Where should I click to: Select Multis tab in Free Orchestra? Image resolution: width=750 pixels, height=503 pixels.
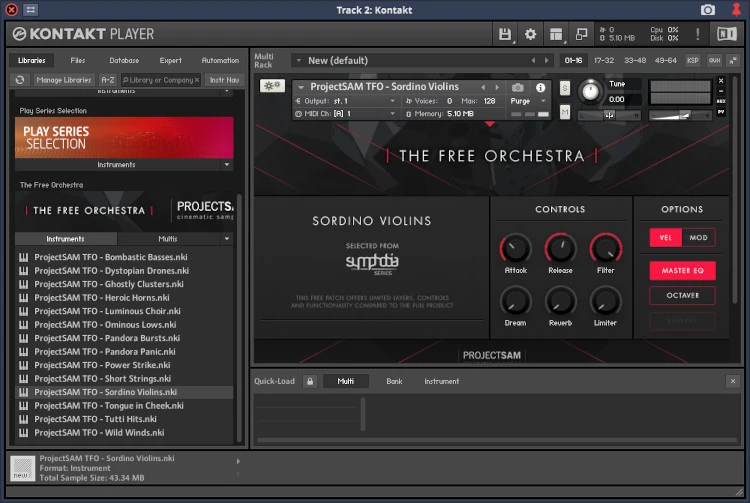click(167, 239)
